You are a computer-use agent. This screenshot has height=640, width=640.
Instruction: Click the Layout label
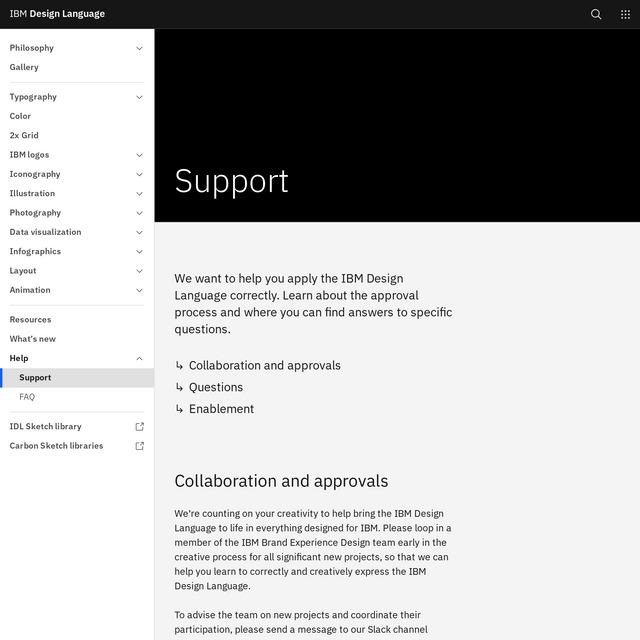(x=23, y=271)
